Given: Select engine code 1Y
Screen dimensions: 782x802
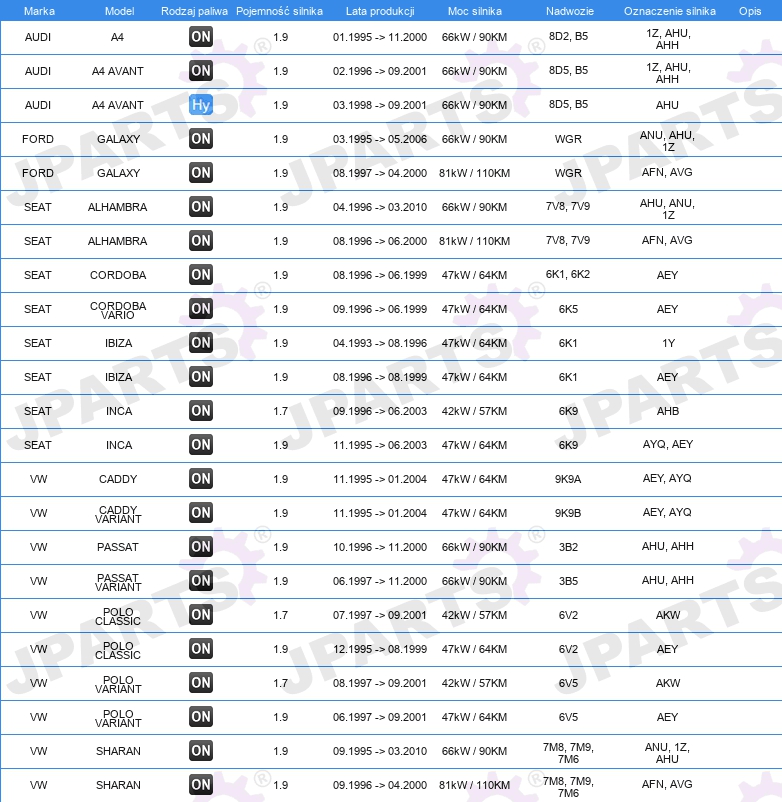Looking at the screenshot, I should 668,343.
